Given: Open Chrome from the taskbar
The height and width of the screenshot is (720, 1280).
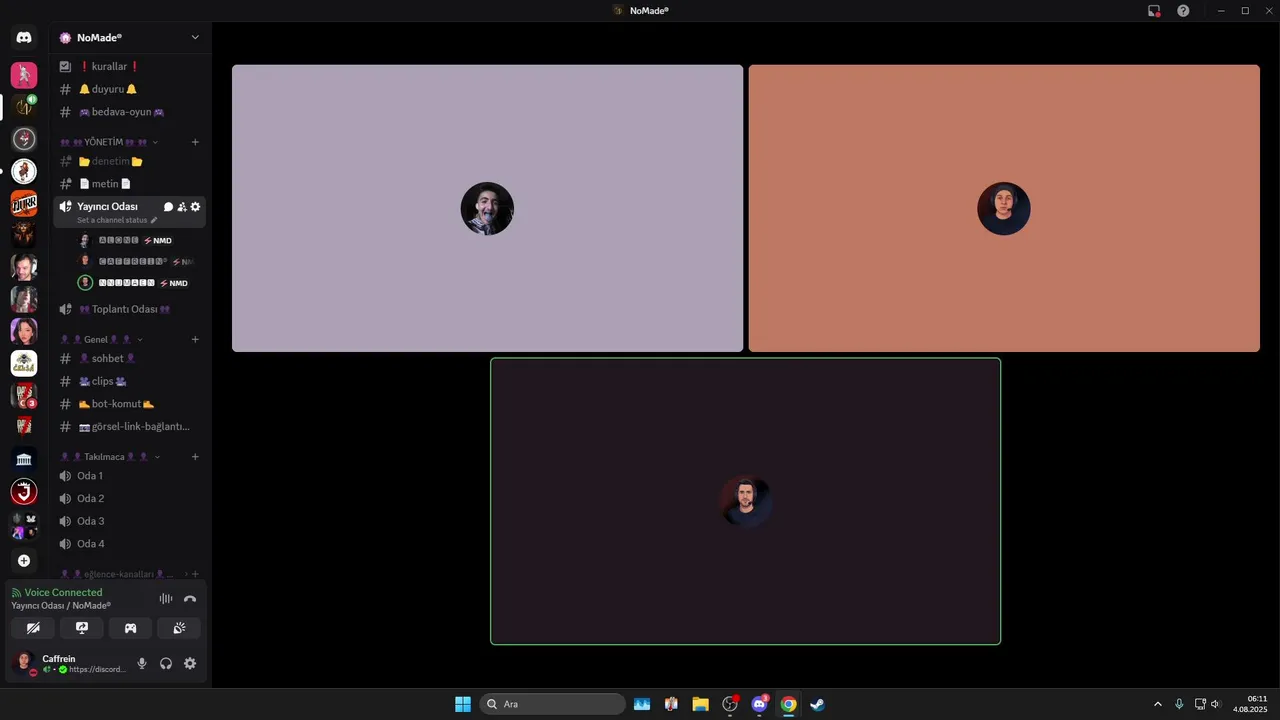Looking at the screenshot, I should pyautogui.click(x=788, y=704).
